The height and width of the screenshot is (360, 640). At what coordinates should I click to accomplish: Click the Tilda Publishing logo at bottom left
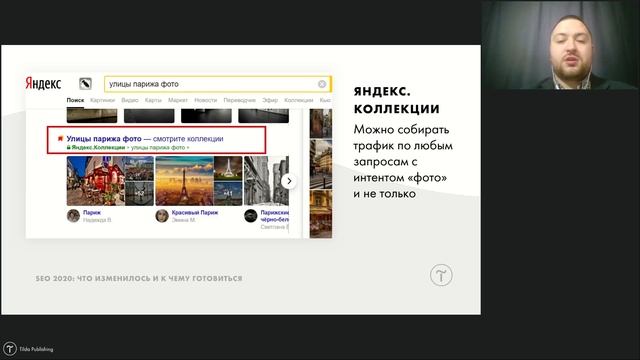pyautogui.click(x=28, y=349)
